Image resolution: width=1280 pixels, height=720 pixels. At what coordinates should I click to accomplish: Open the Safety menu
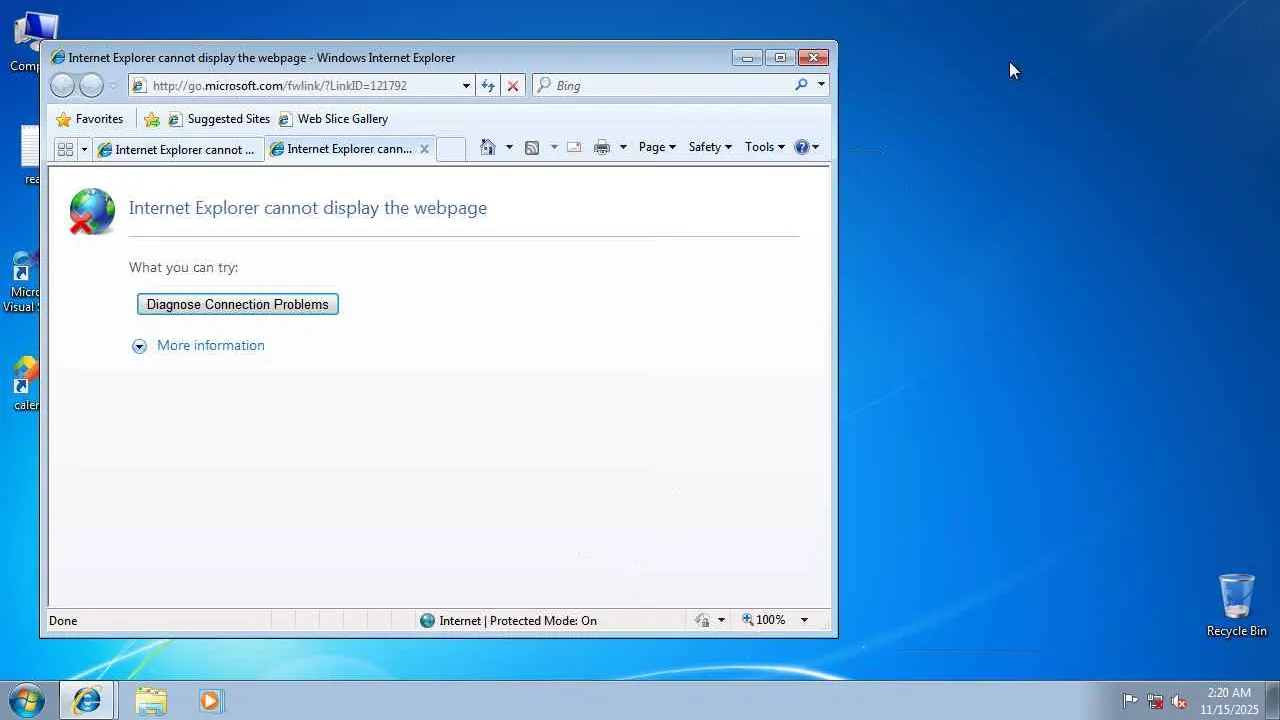[710, 147]
